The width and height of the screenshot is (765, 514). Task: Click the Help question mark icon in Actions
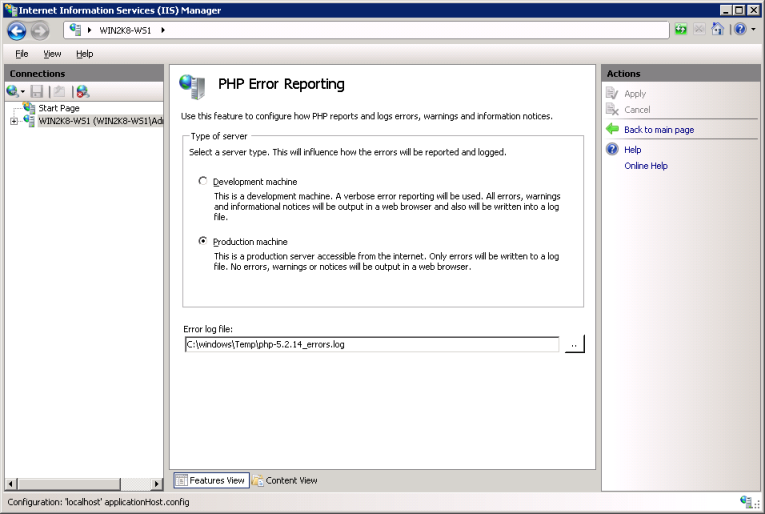click(613, 149)
